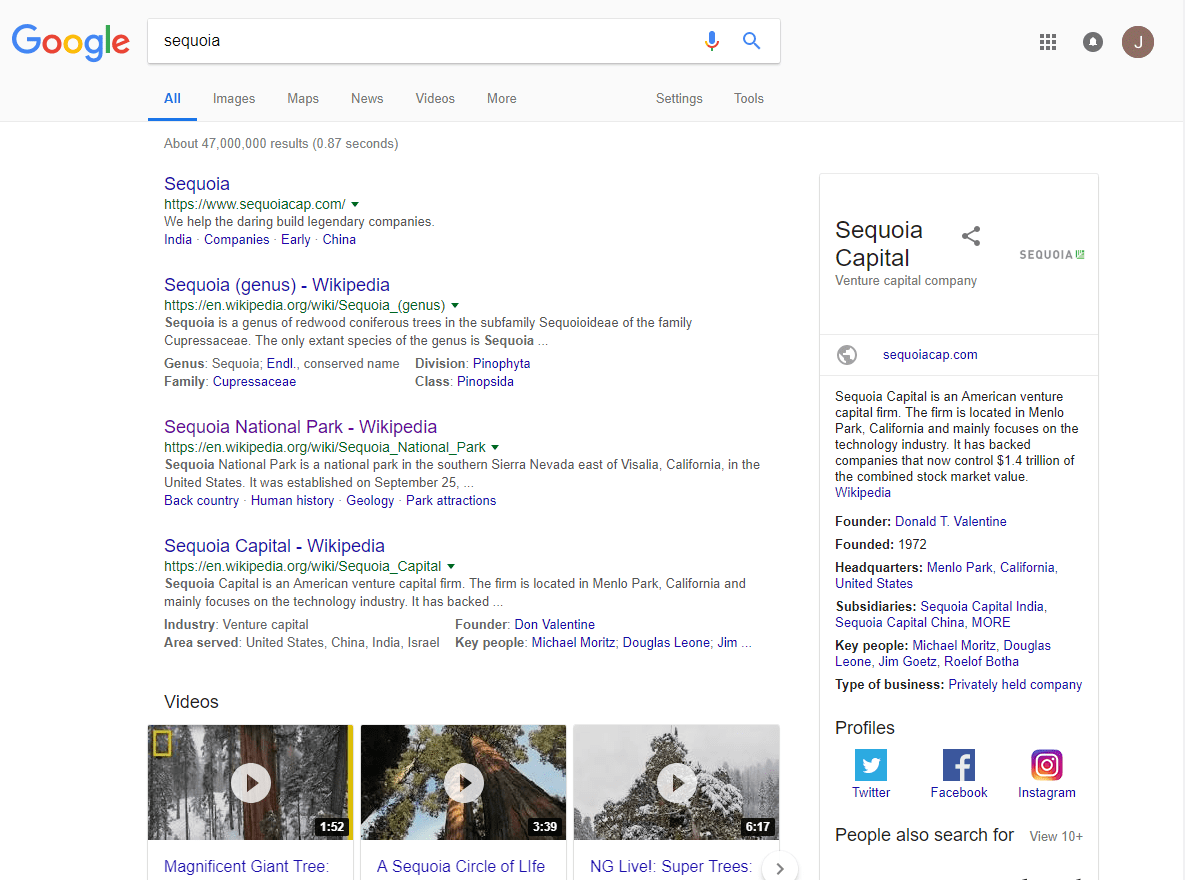Click the globe icon beside sequoiacap.com
The width and height of the screenshot is (1185, 880).
tap(847, 355)
